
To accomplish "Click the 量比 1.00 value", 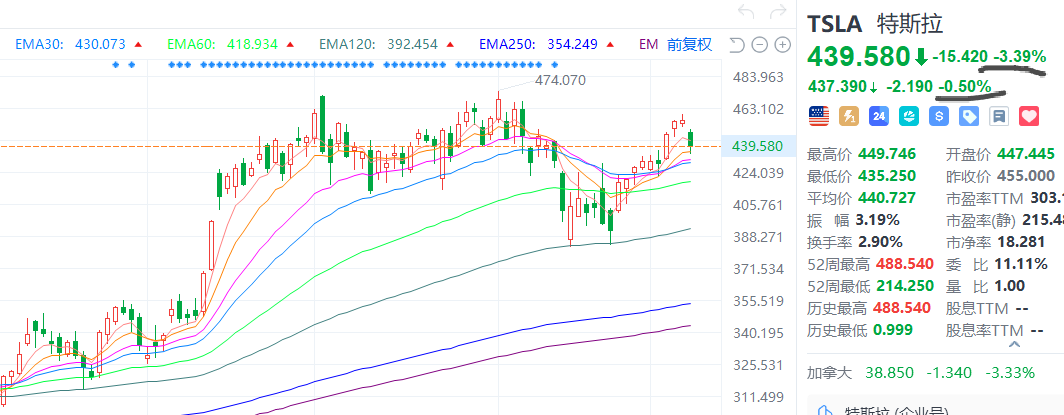I will coord(1010,285).
